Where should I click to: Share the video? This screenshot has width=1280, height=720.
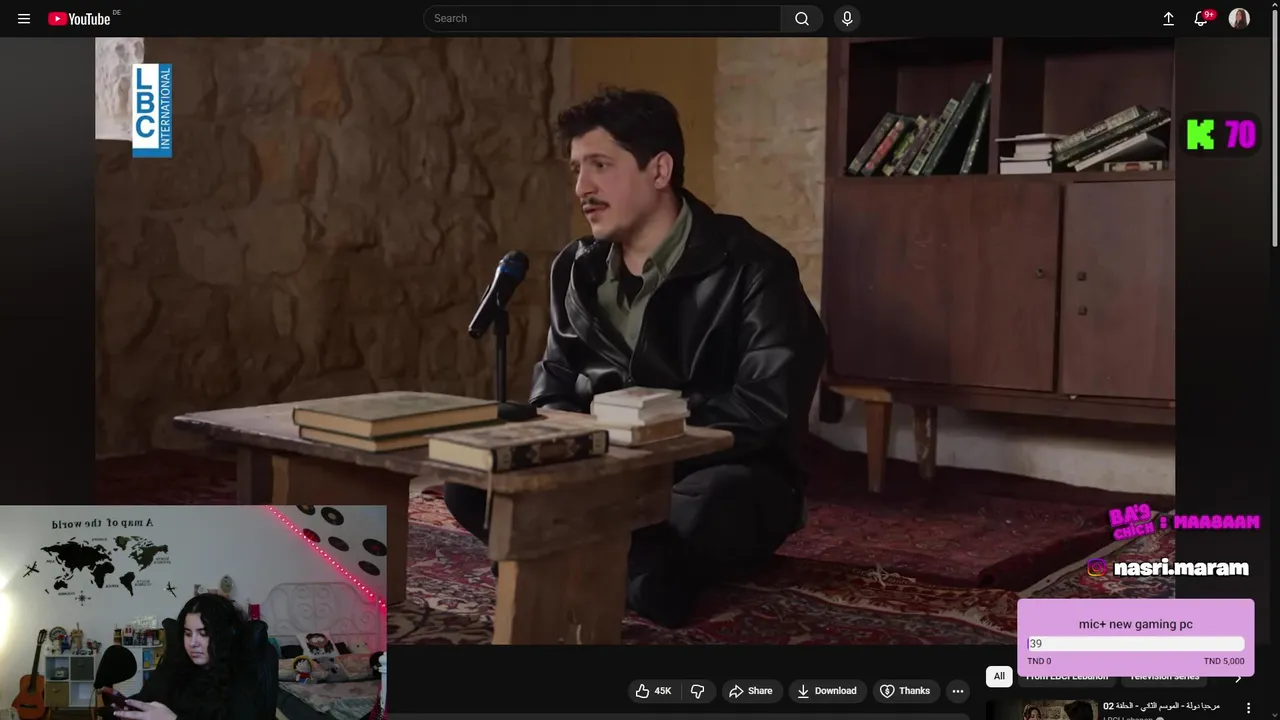[x=751, y=691]
